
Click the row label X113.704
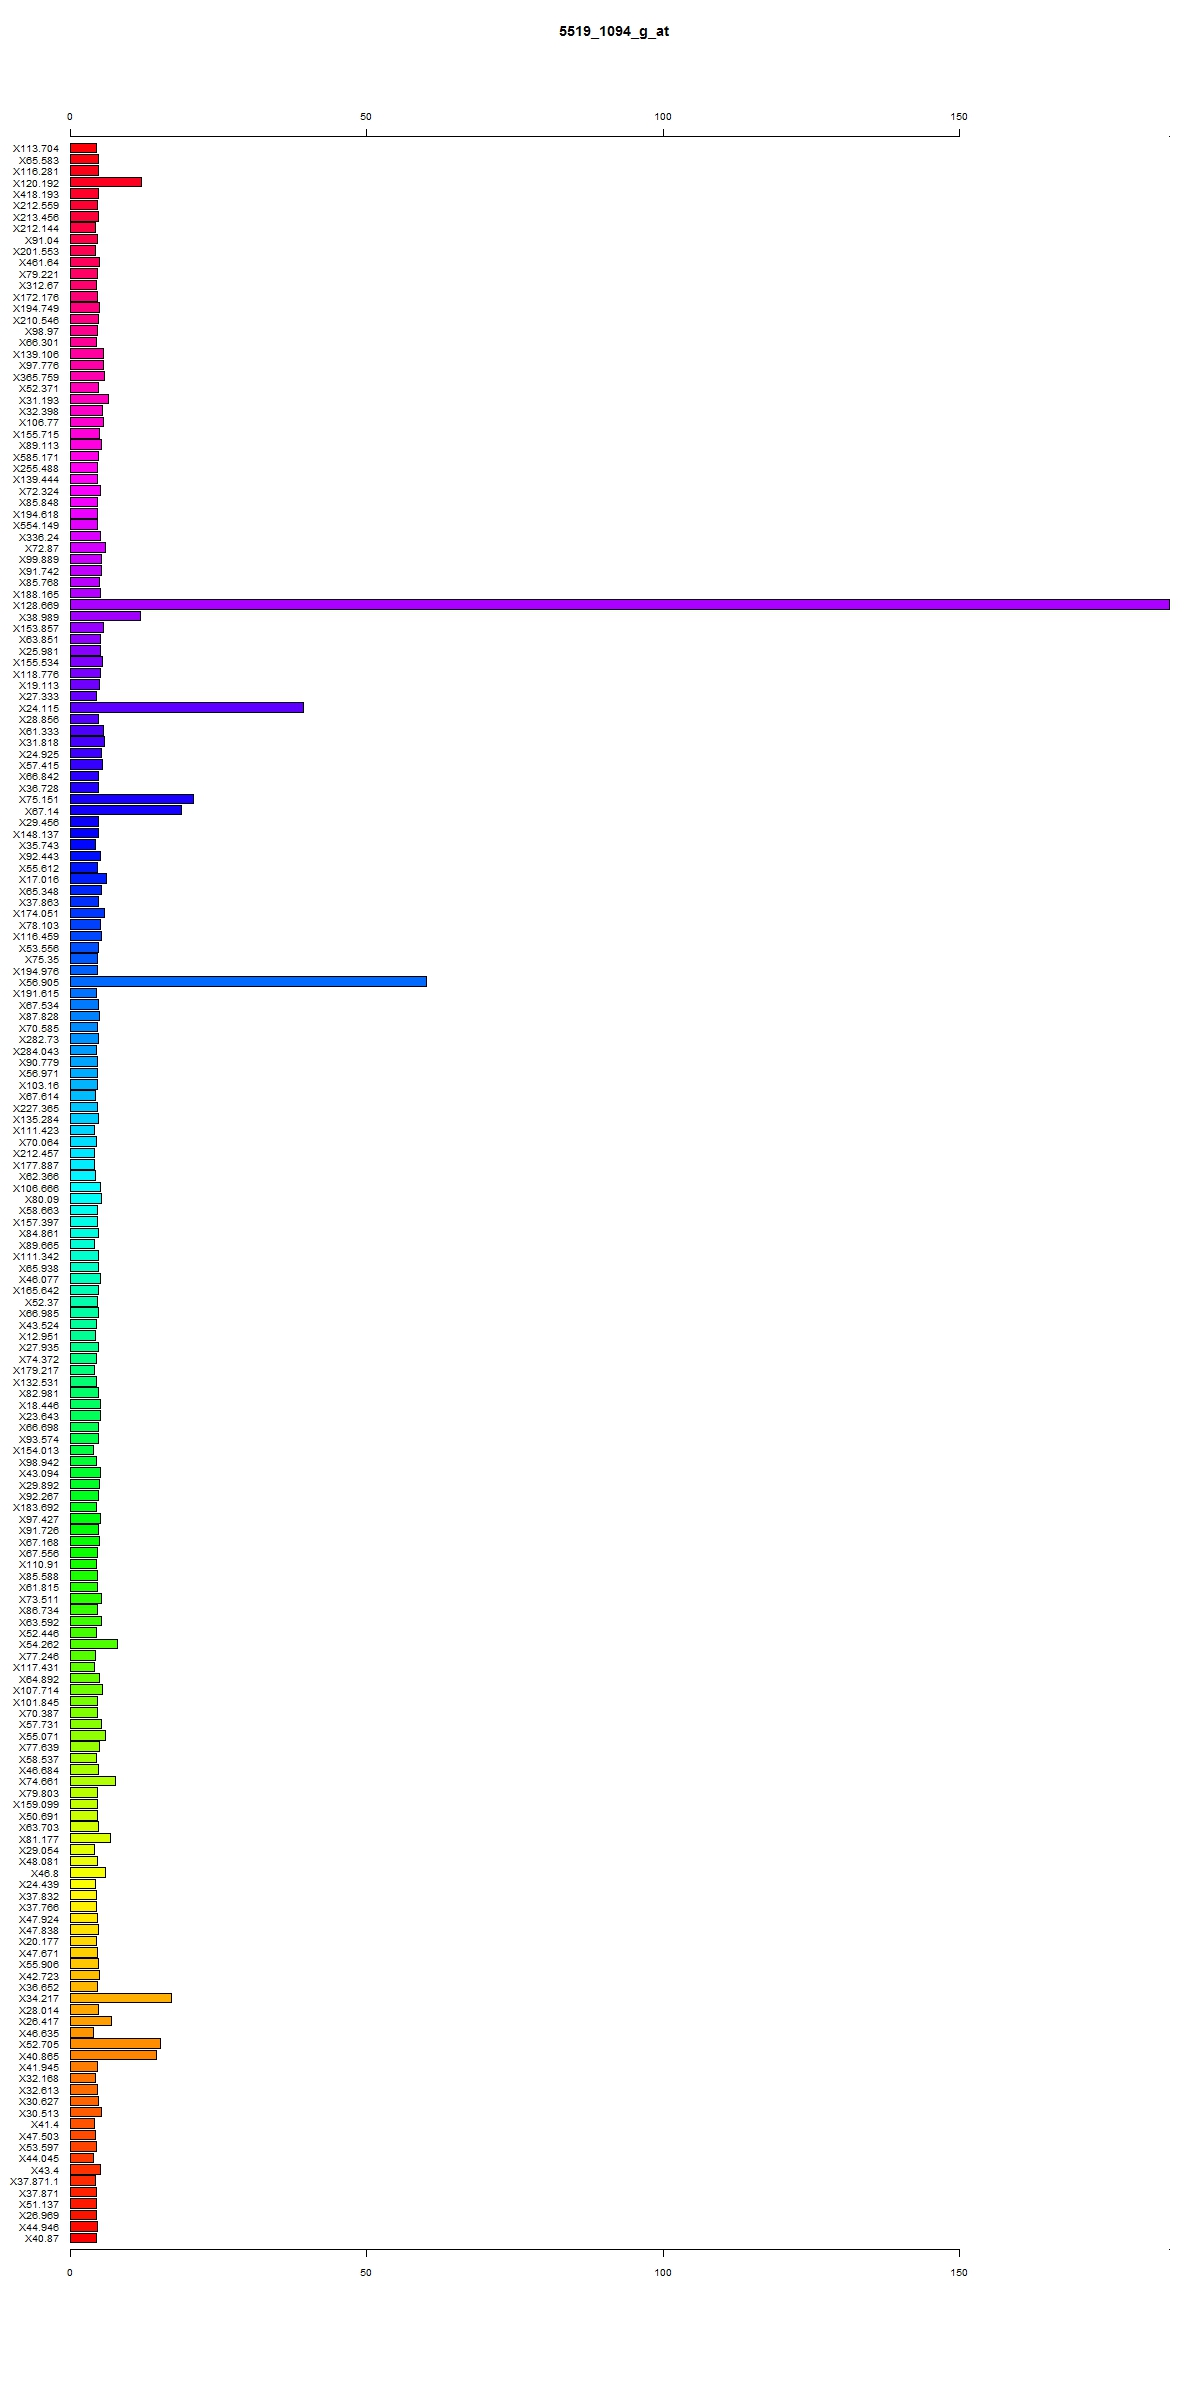36,149
